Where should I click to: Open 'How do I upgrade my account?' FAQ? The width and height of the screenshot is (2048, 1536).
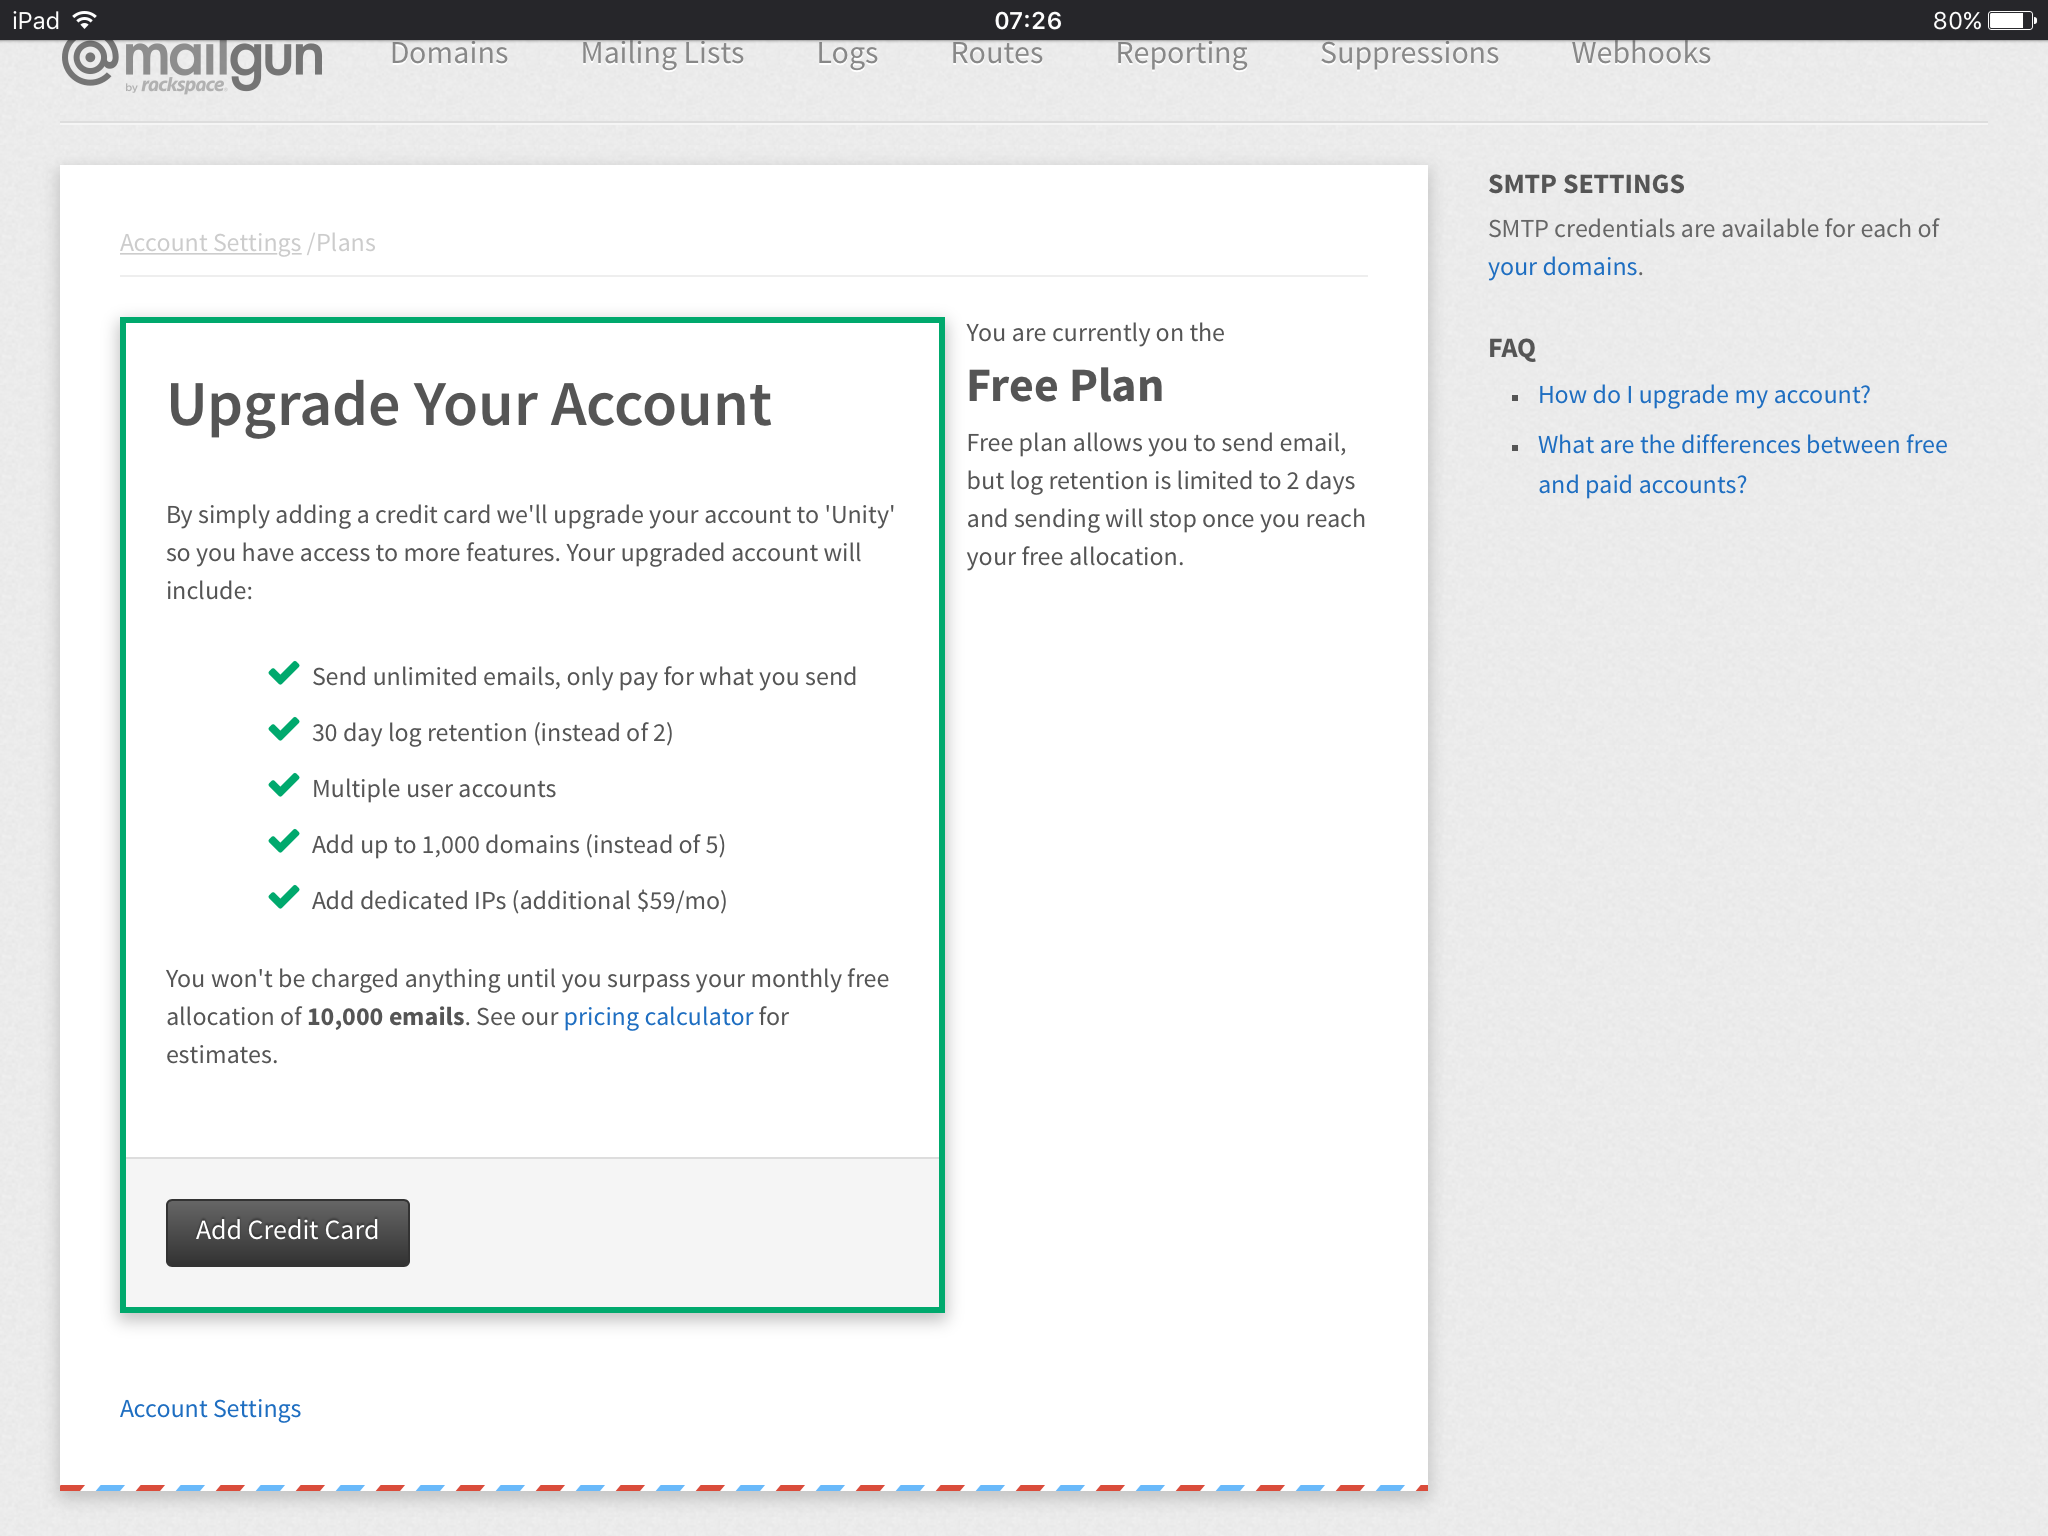point(1703,395)
